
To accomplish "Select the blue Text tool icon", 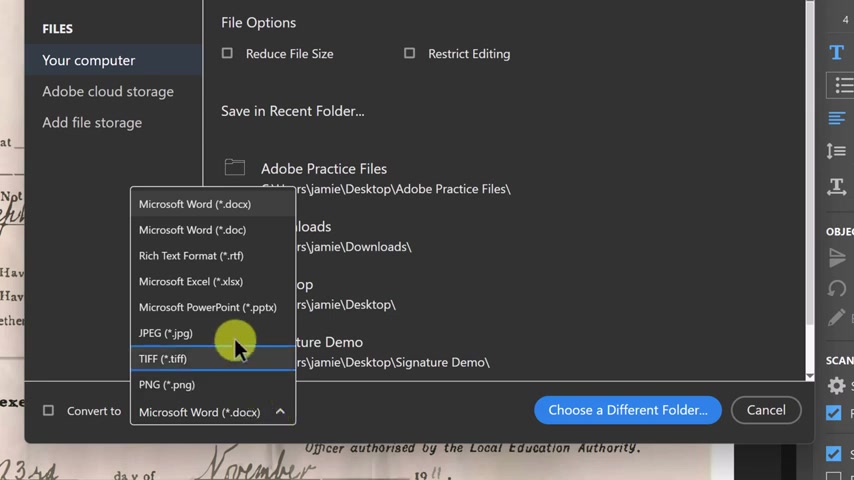I will pos(837,52).
